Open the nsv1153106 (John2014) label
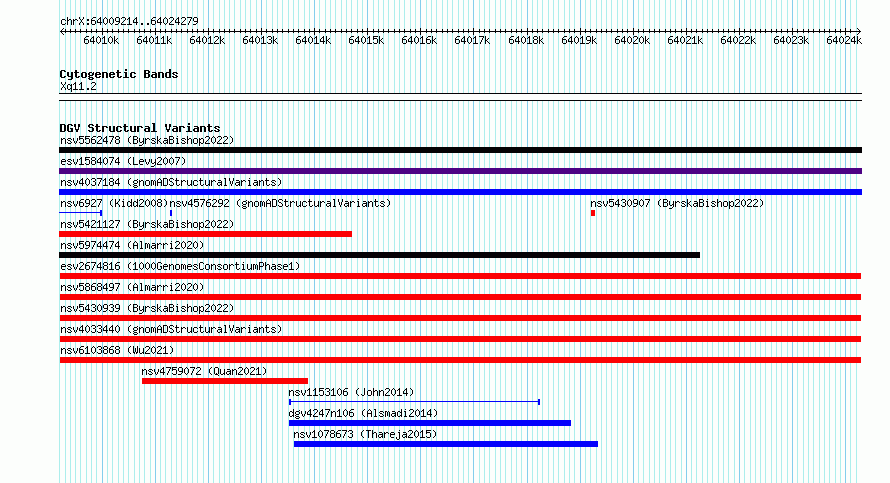This screenshot has width=890, height=483. 351,392
